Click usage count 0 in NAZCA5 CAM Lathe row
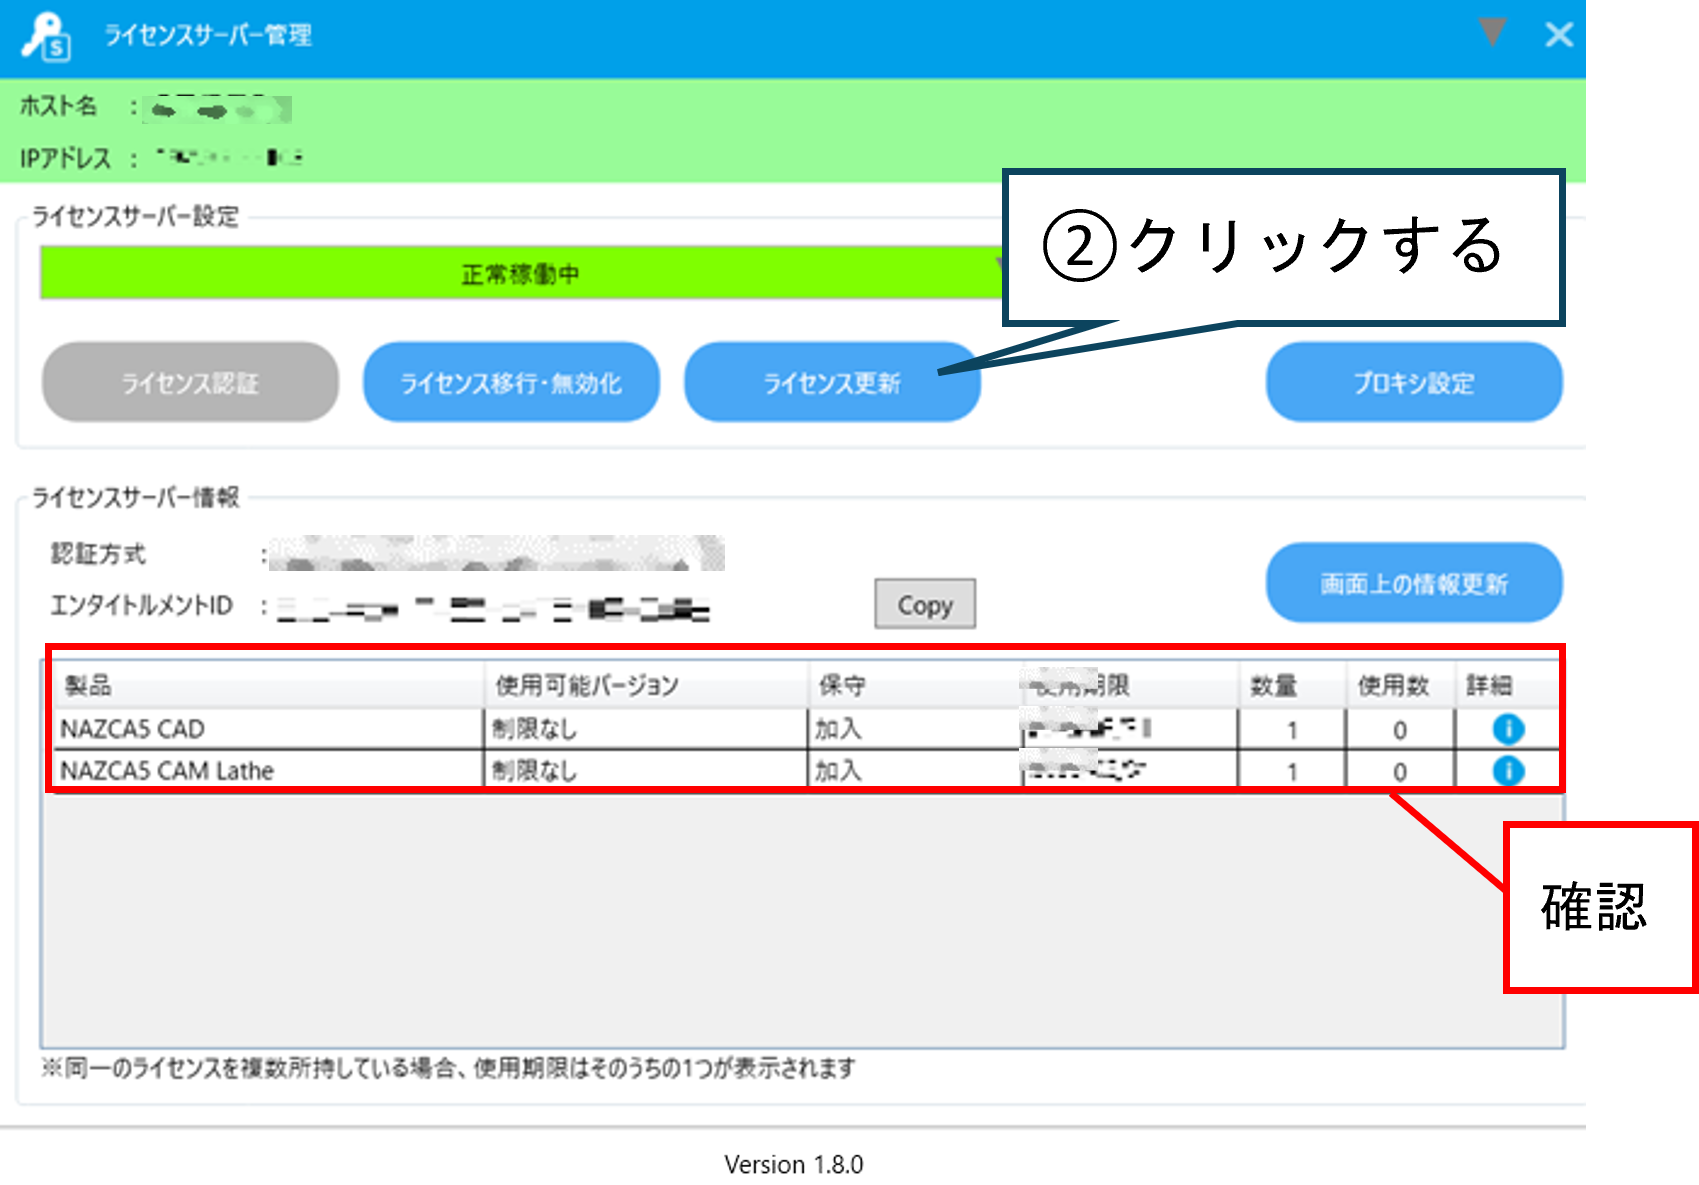This screenshot has width=1699, height=1185. [1400, 772]
